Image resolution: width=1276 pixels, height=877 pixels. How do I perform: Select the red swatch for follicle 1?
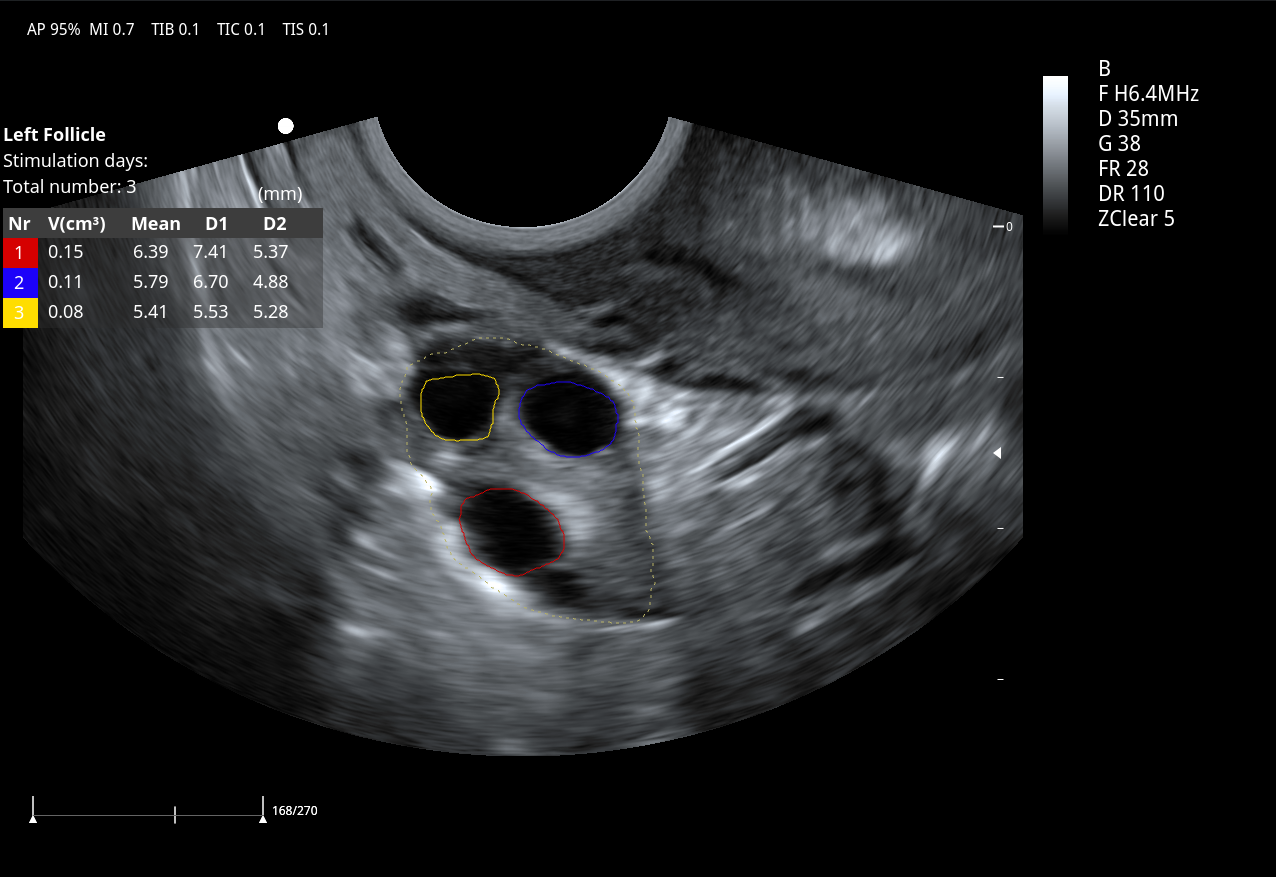pos(20,253)
